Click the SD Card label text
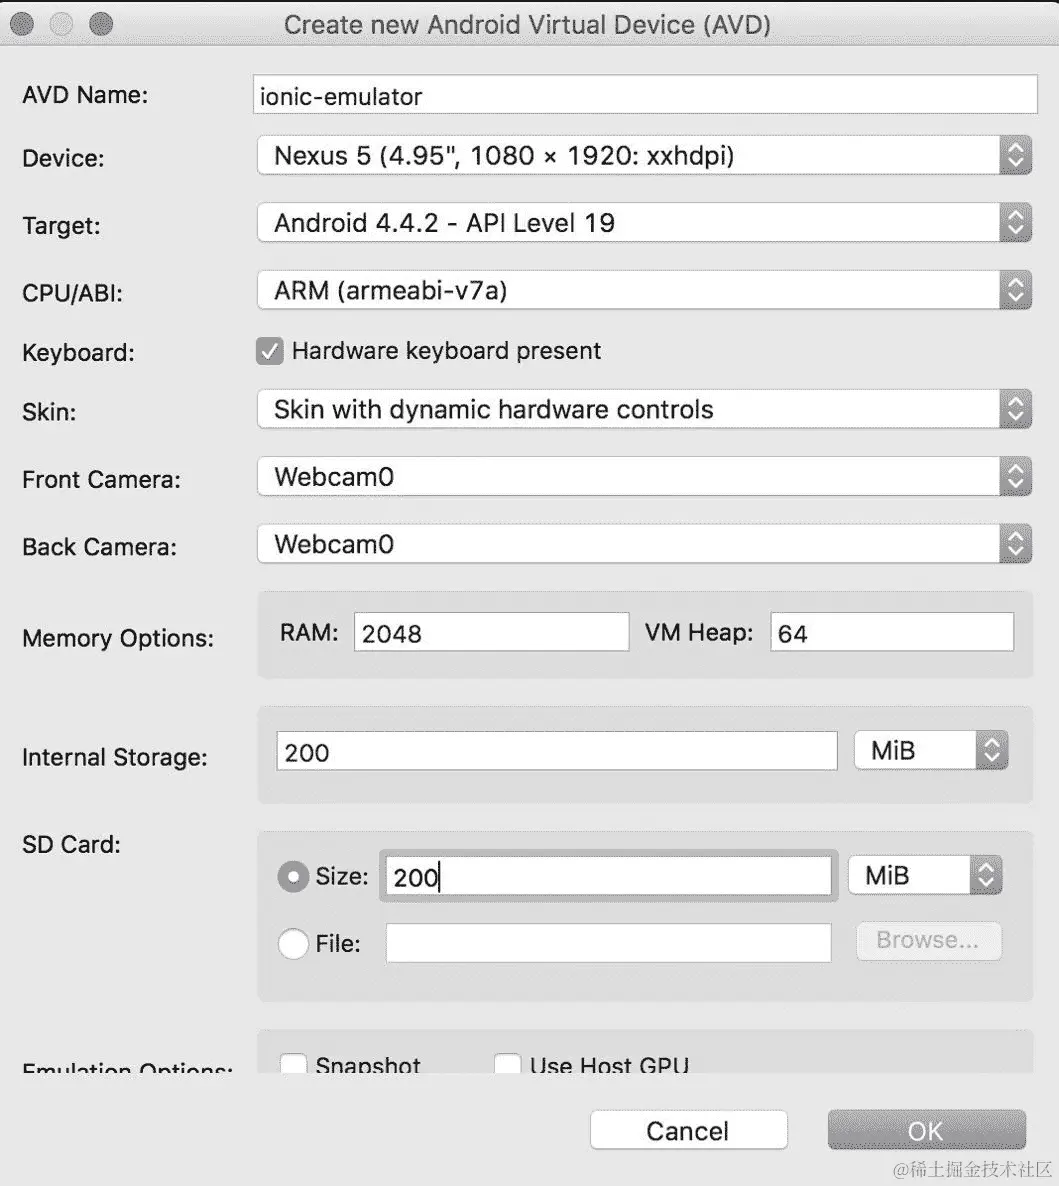 [x=71, y=844]
